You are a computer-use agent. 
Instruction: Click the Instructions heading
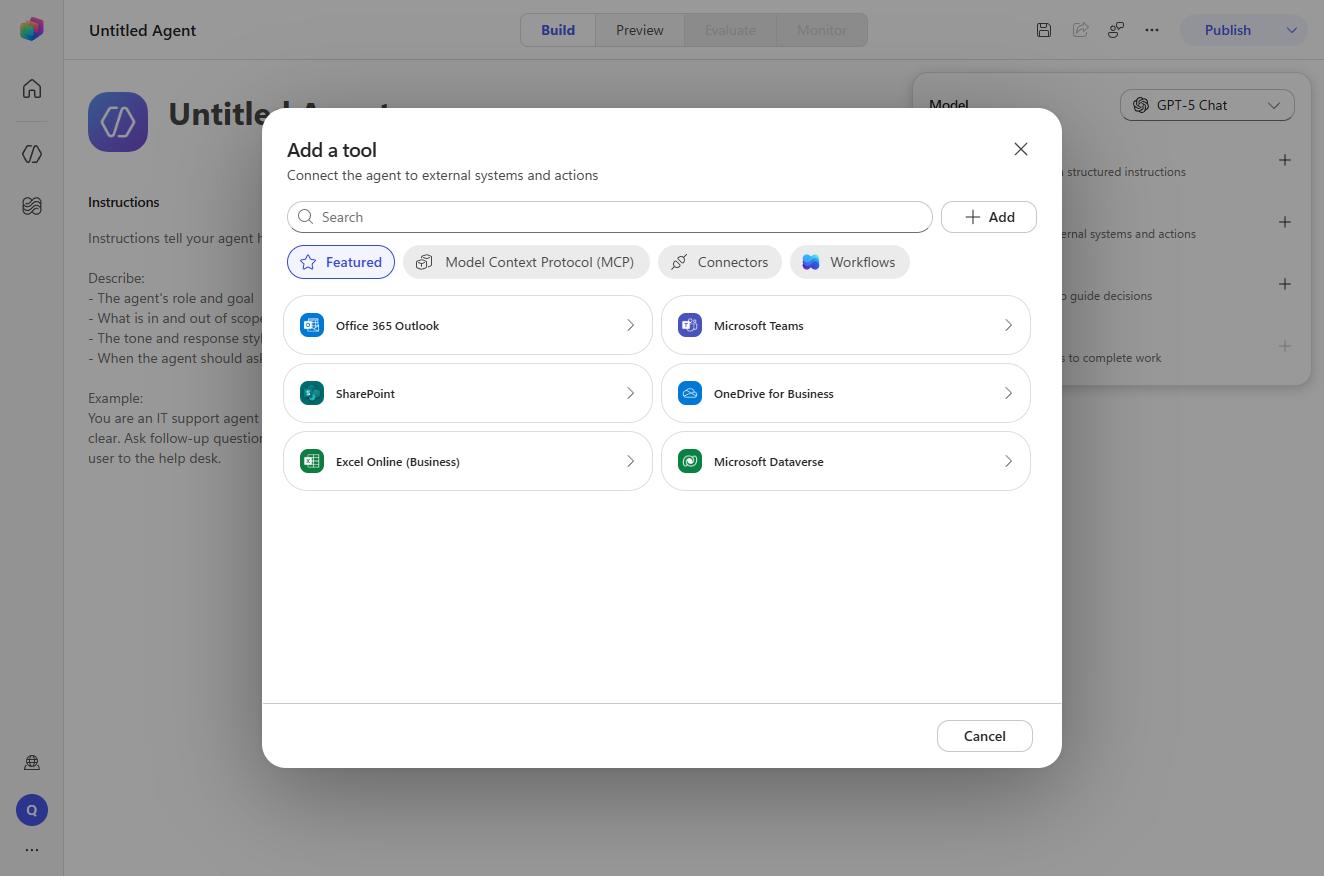click(124, 202)
